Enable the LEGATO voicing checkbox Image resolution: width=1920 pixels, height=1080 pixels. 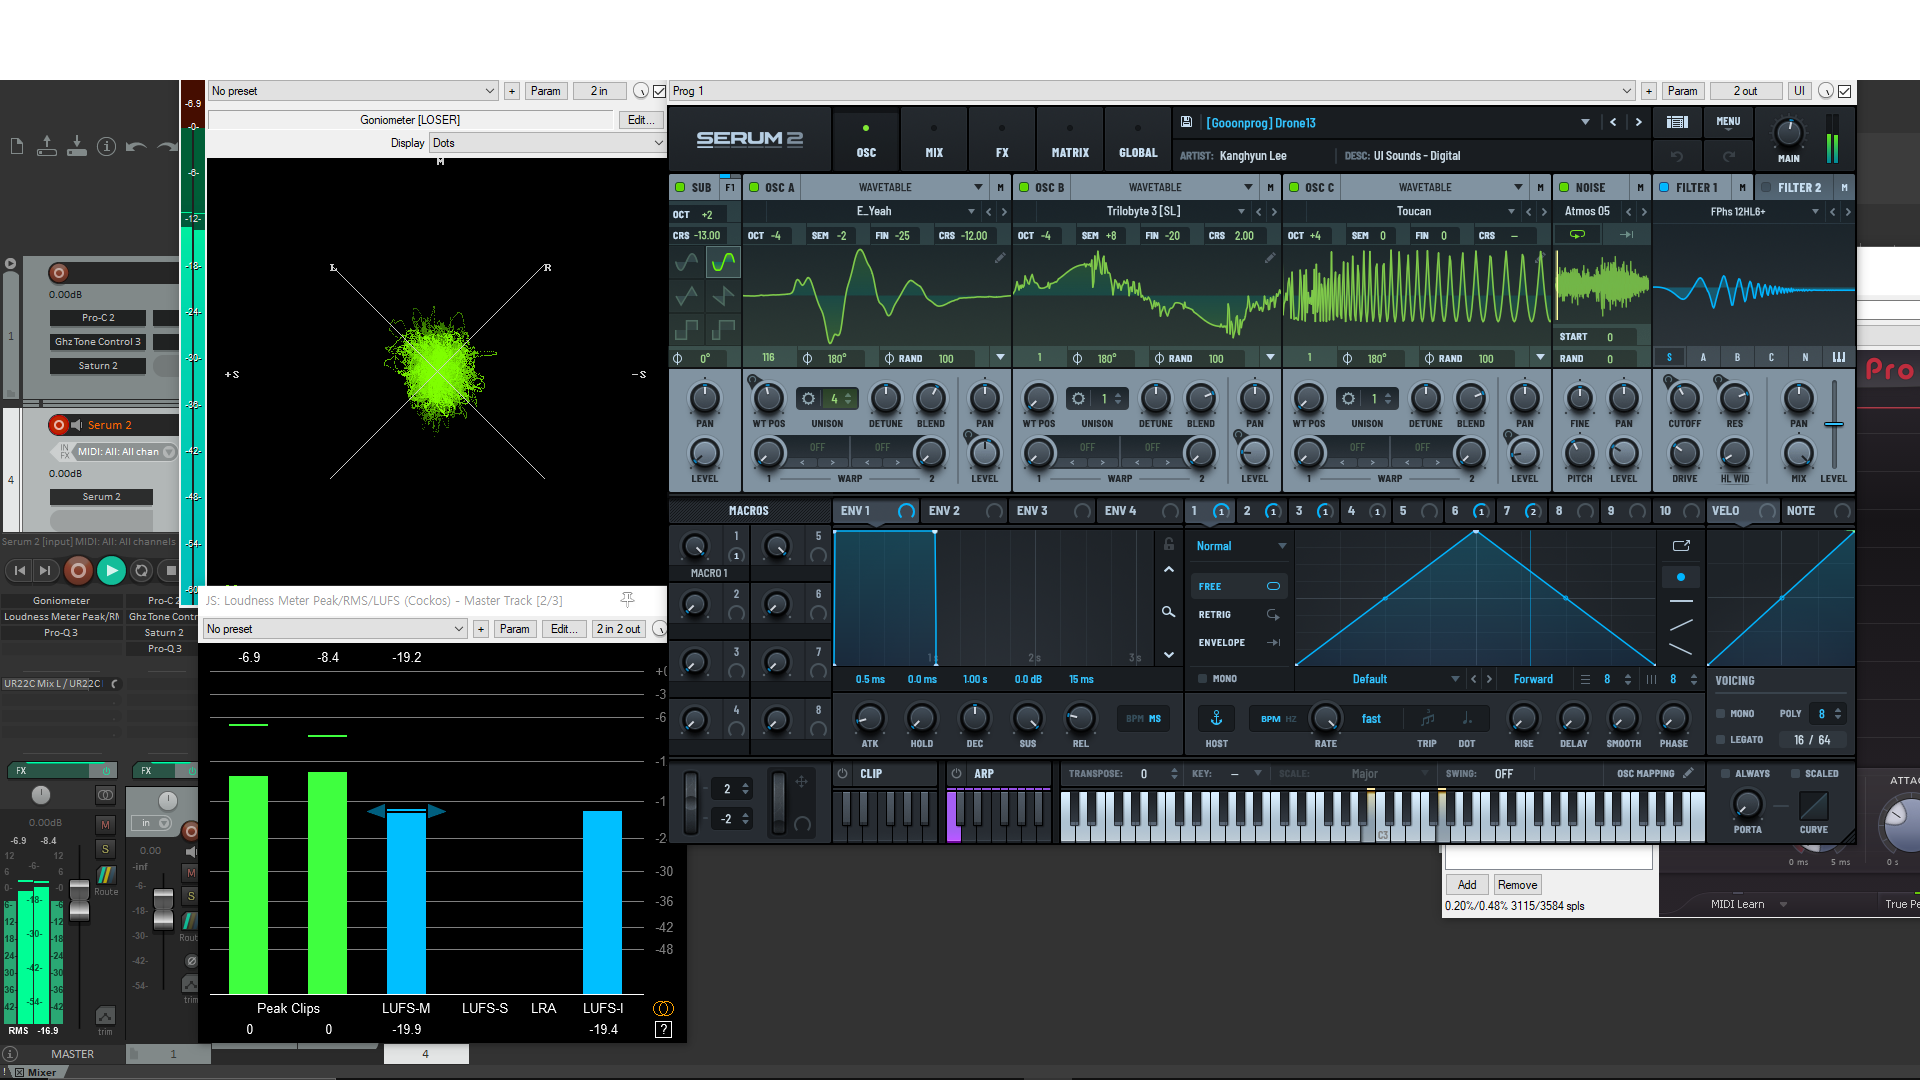click(1721, 740)
